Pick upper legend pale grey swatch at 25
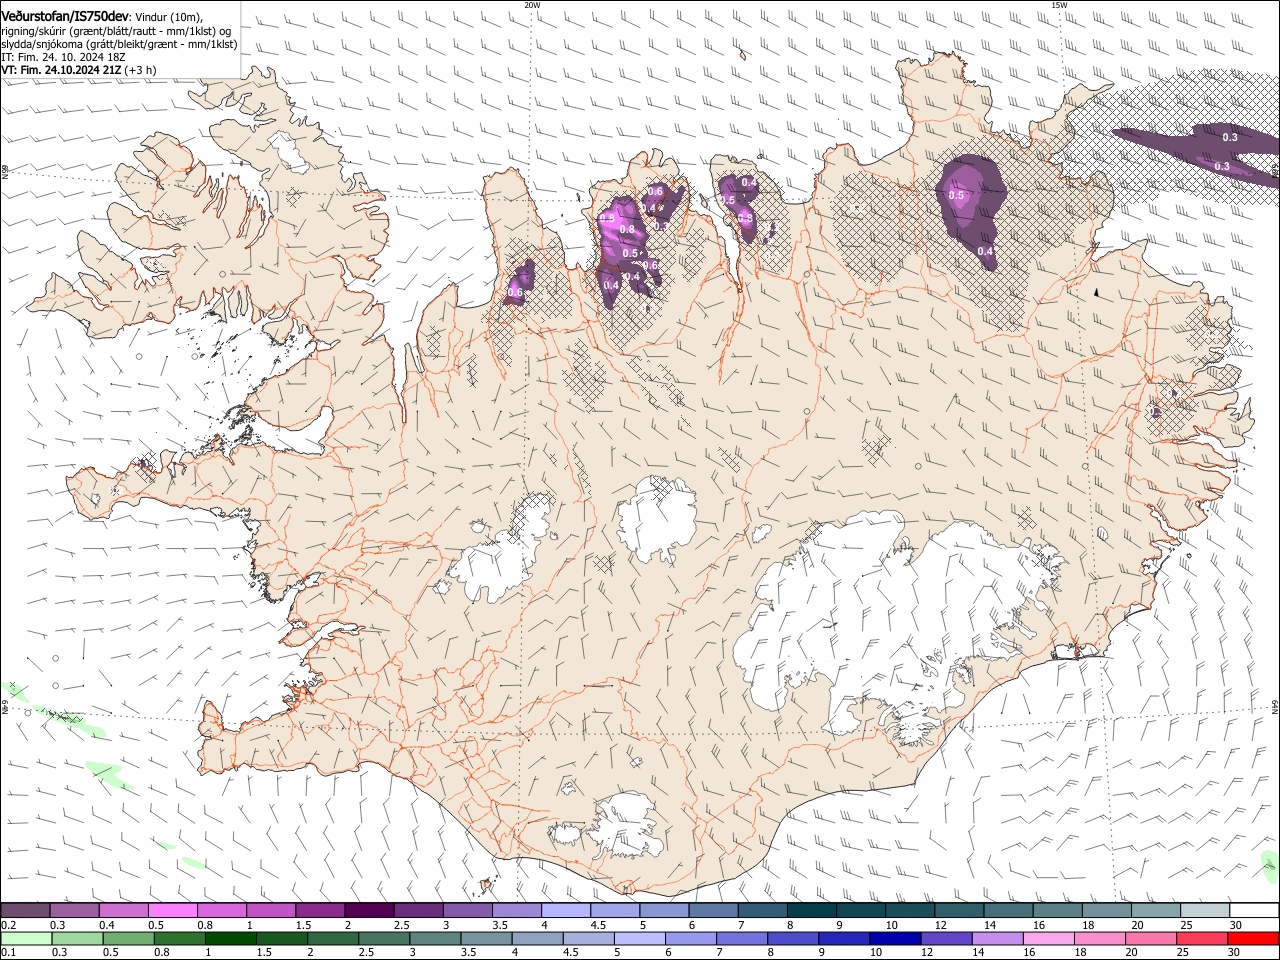The image size is (1280, 960). tap(1206, 911)
